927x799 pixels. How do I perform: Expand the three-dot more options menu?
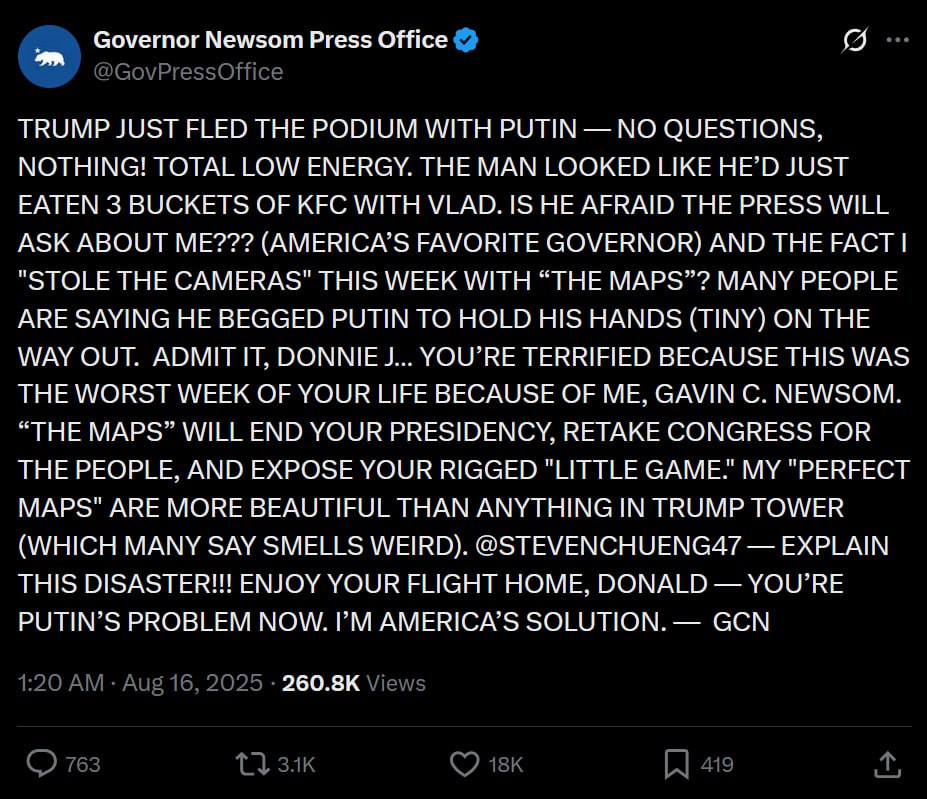(x=898, y=41)
